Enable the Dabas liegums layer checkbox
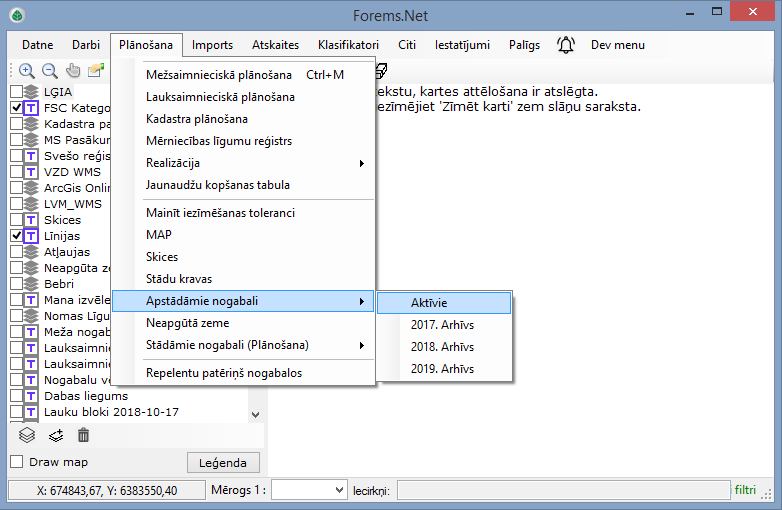782x510 pixels. click(x=16, y=396)
